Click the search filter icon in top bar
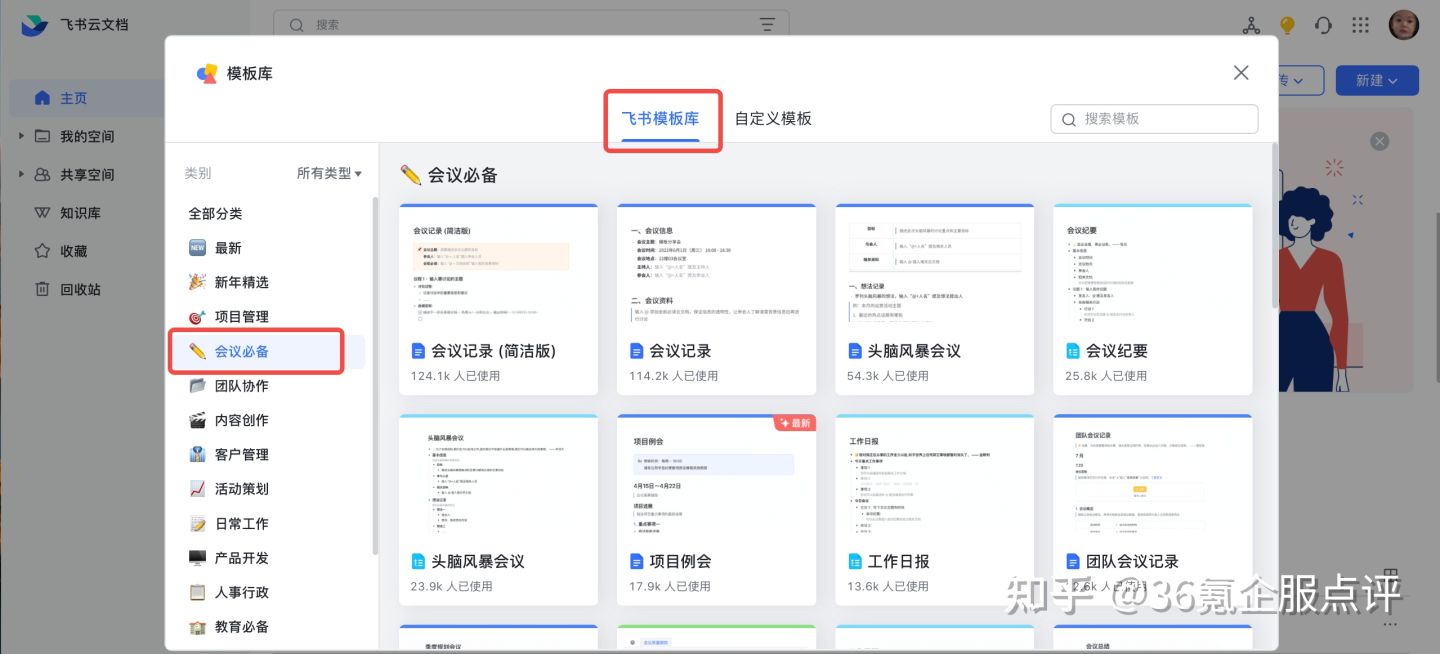This screenshot has width=1440, height=654. (768, 24)
